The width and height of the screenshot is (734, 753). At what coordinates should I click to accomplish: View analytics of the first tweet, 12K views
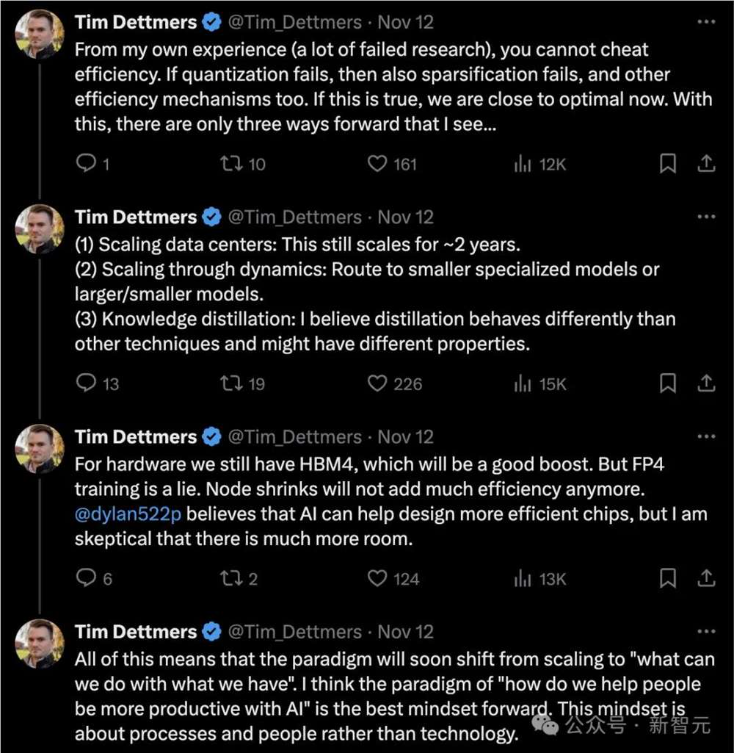tap(522, 163)
